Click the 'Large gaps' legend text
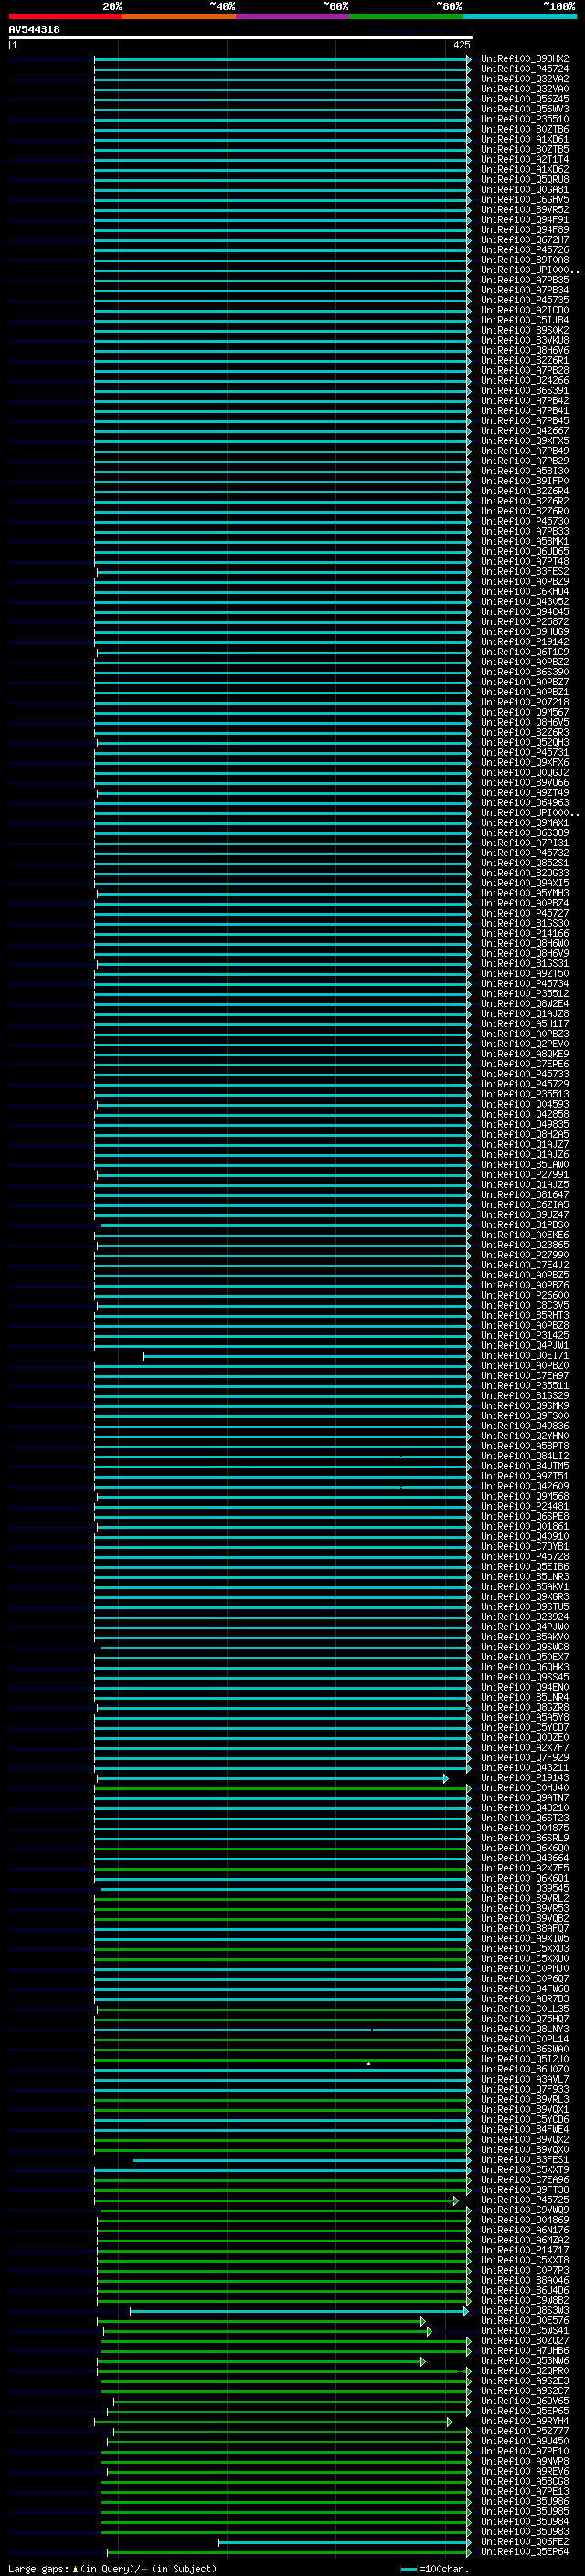The height and width of the screenshot is (2576, 585). coord(38,2569)
